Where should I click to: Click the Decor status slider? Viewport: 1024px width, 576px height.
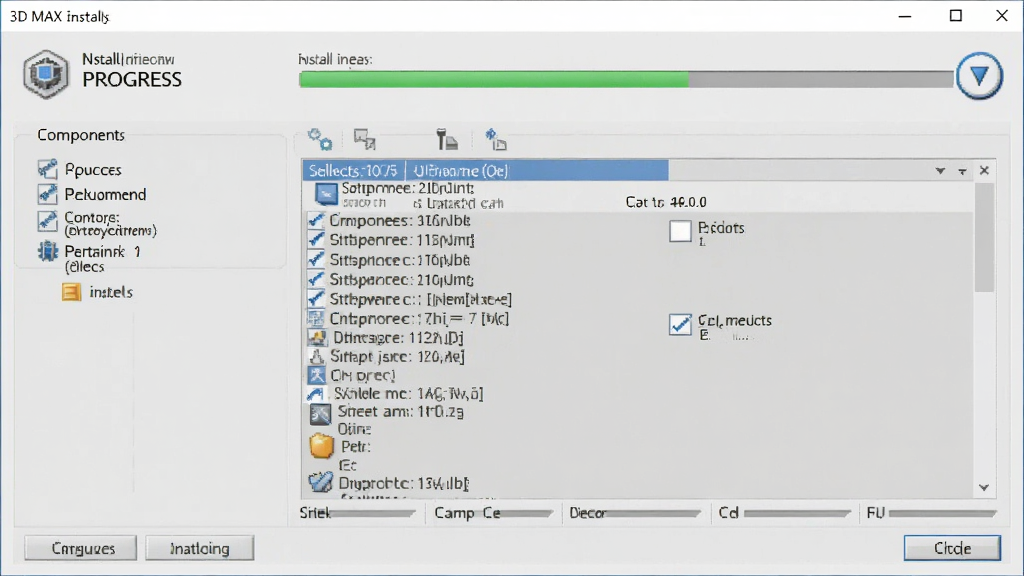click(654, 514)
